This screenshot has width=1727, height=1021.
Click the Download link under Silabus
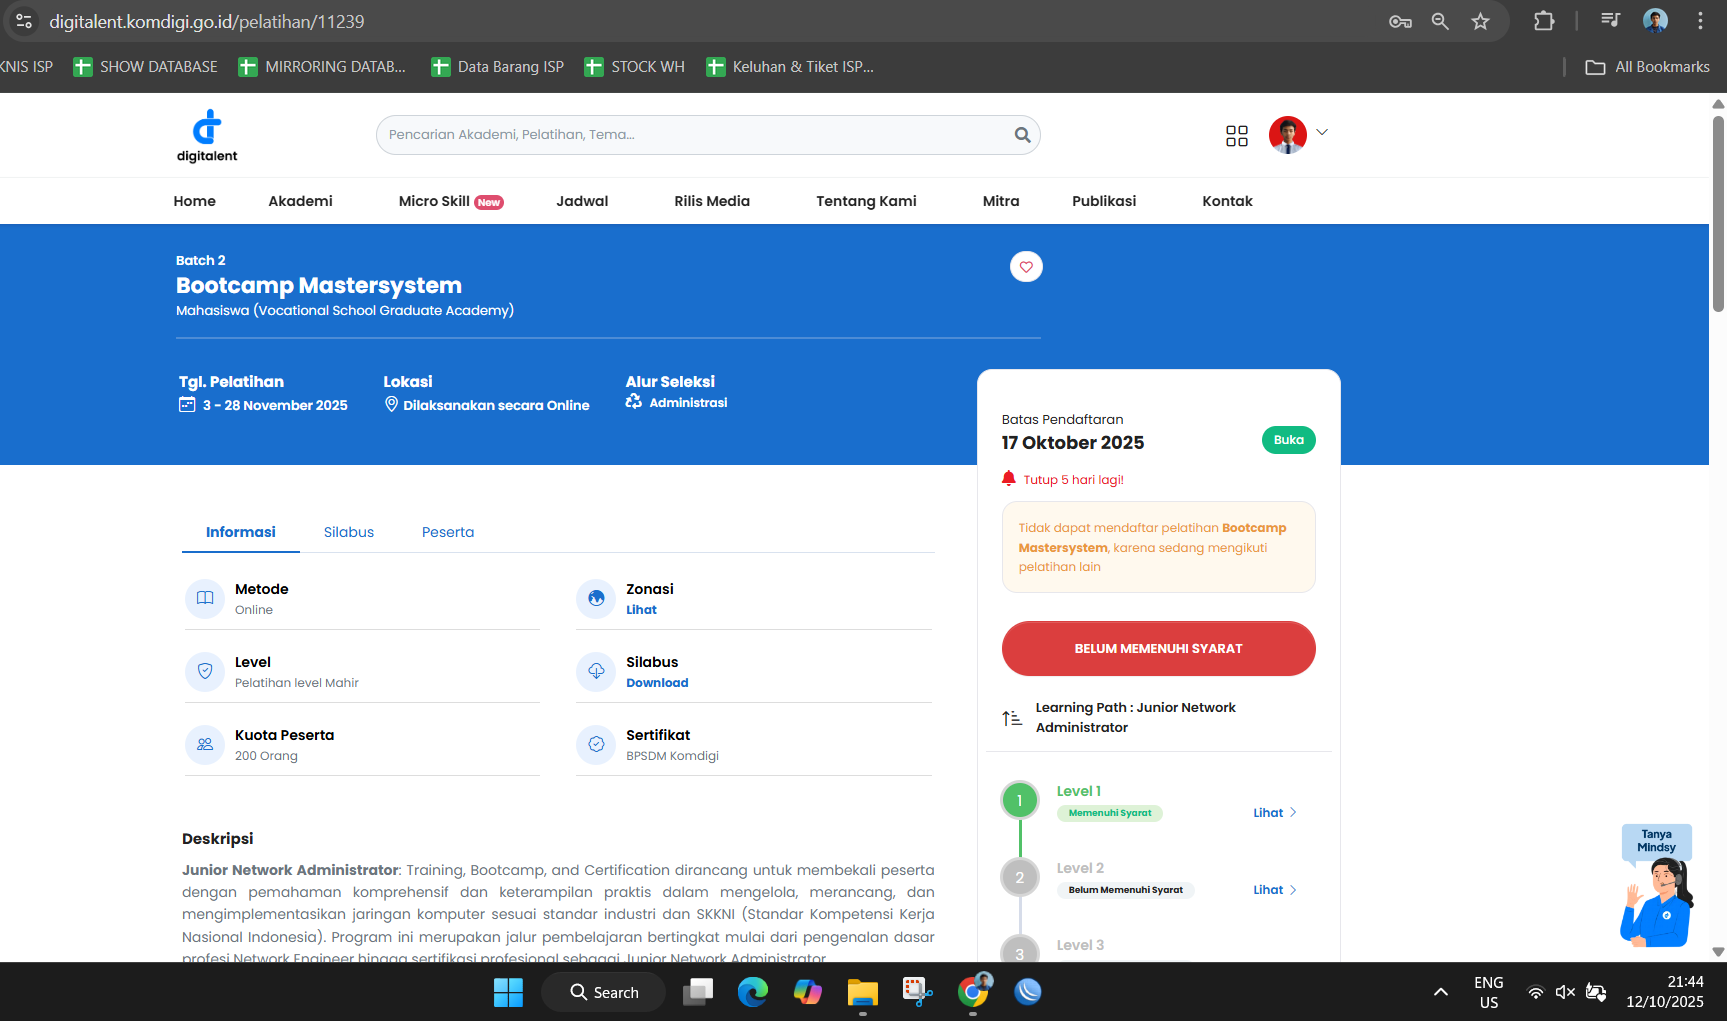click(657, 683)
